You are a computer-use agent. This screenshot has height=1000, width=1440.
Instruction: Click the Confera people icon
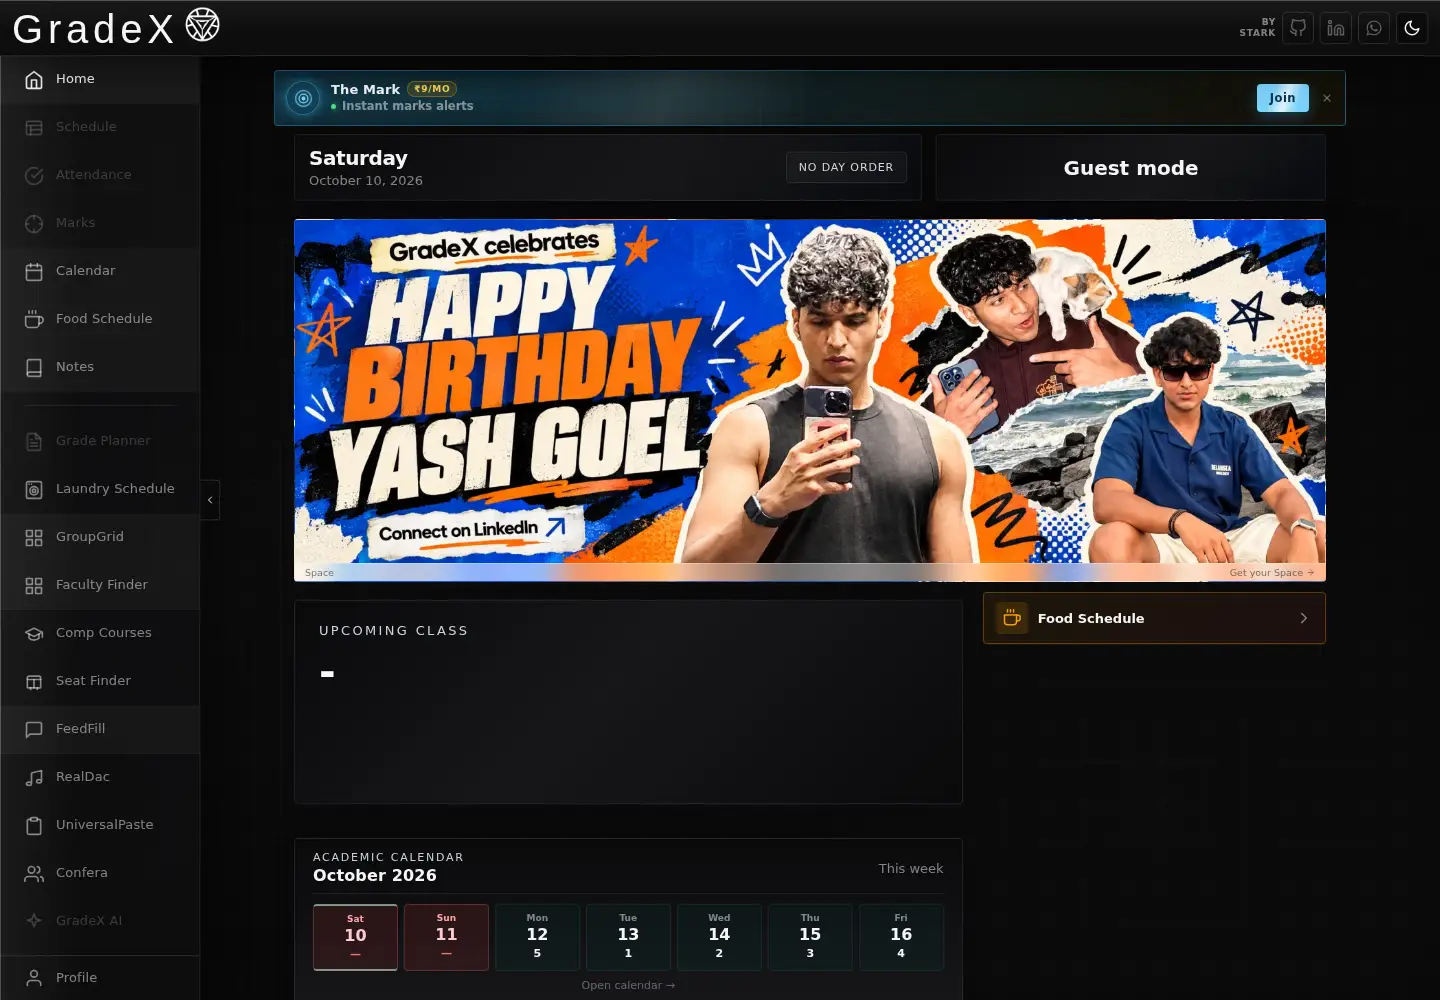(x=34, y=873)
